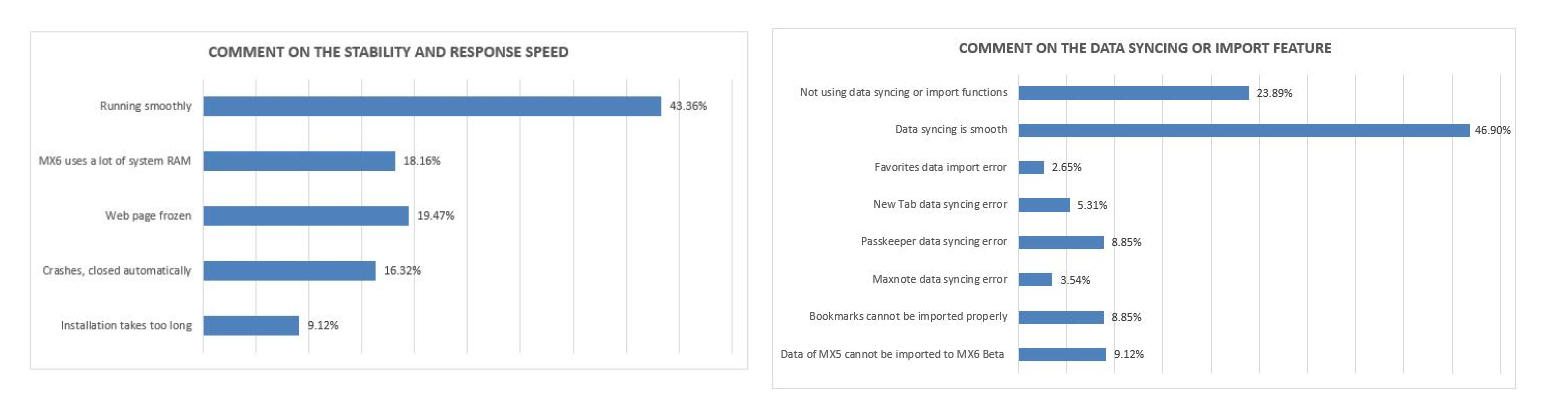
Task: Select the Web page frozen bar
Action: point(306,216)
